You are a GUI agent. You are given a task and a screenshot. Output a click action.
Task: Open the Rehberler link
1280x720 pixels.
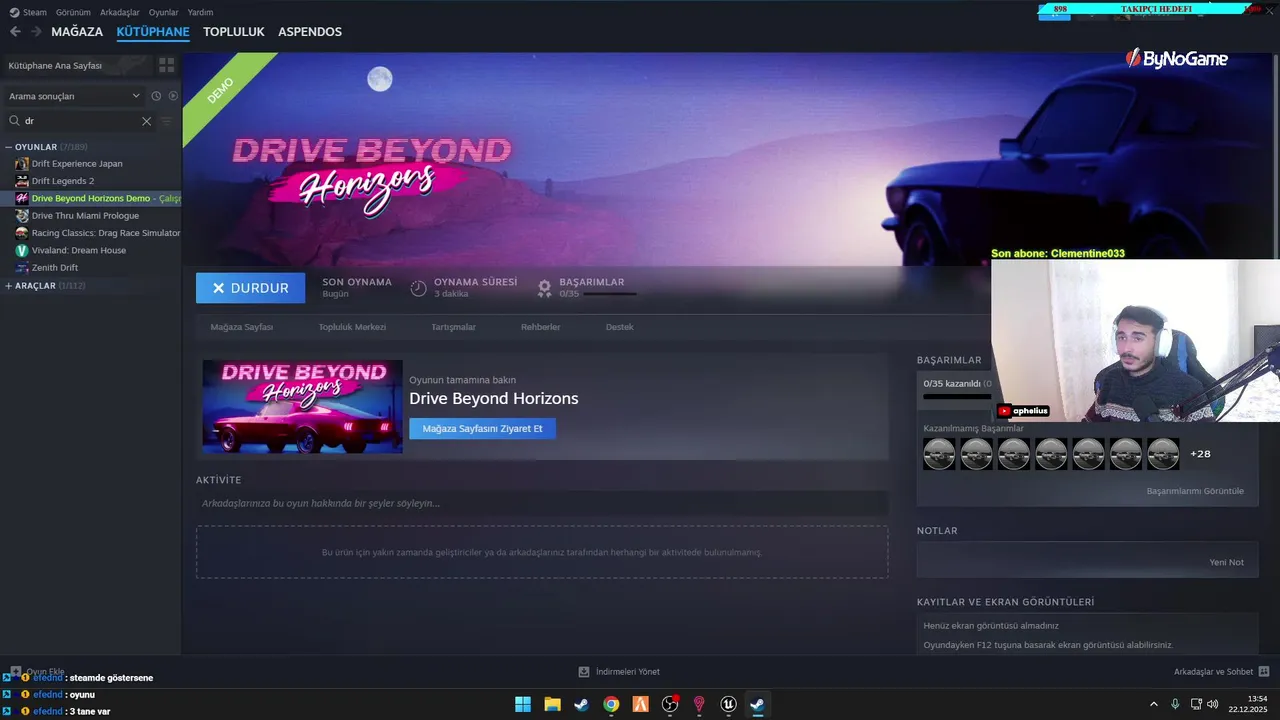click(540, 327)
